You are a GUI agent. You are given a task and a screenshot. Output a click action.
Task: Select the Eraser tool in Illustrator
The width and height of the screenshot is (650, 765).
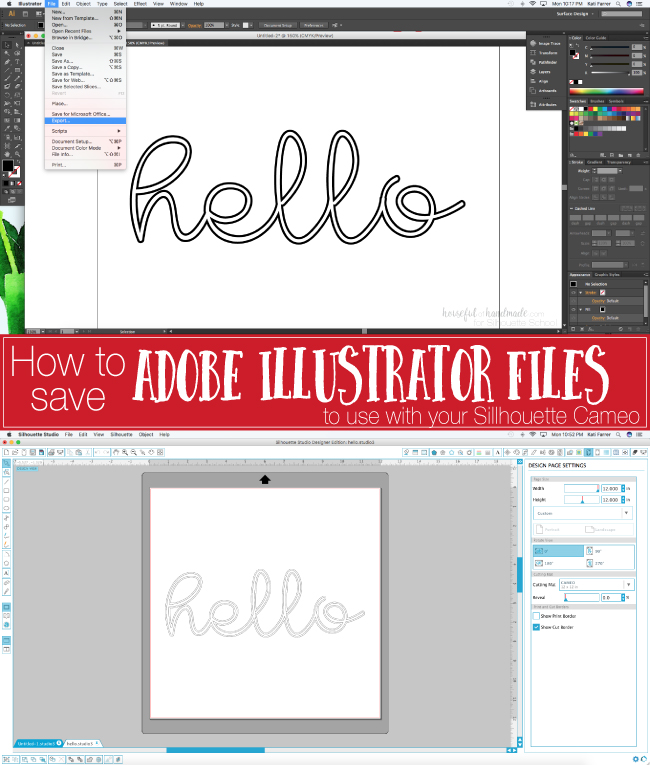17,86
